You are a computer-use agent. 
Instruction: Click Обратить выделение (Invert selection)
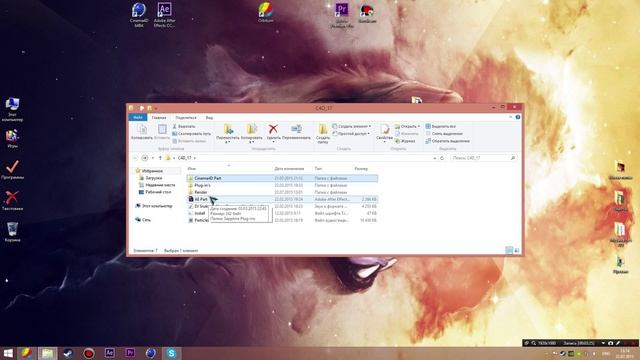coord(447,141)
